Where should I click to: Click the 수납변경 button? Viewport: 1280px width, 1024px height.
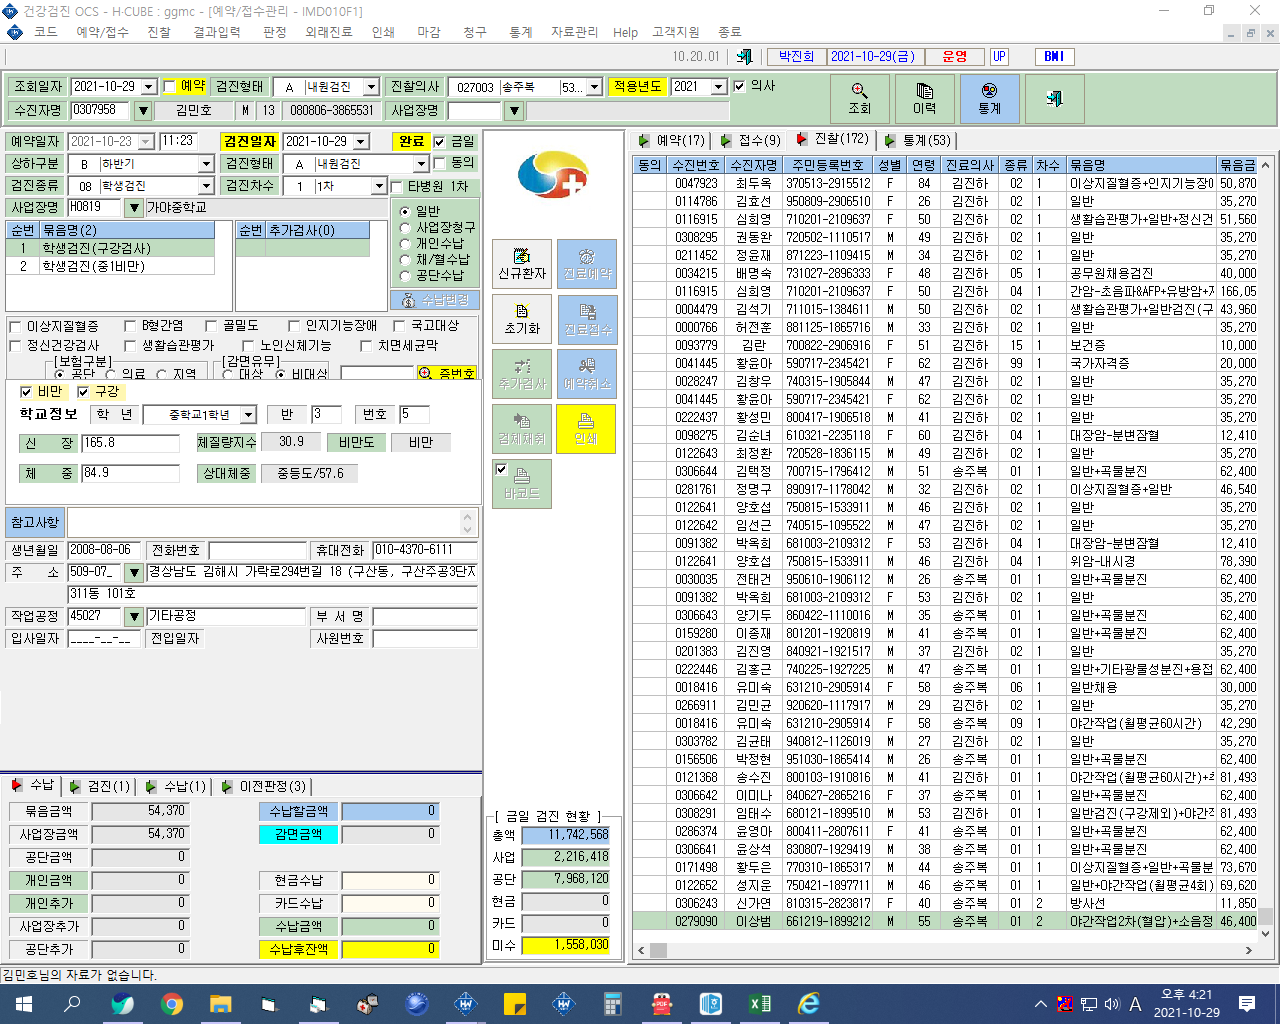point(435,300)
